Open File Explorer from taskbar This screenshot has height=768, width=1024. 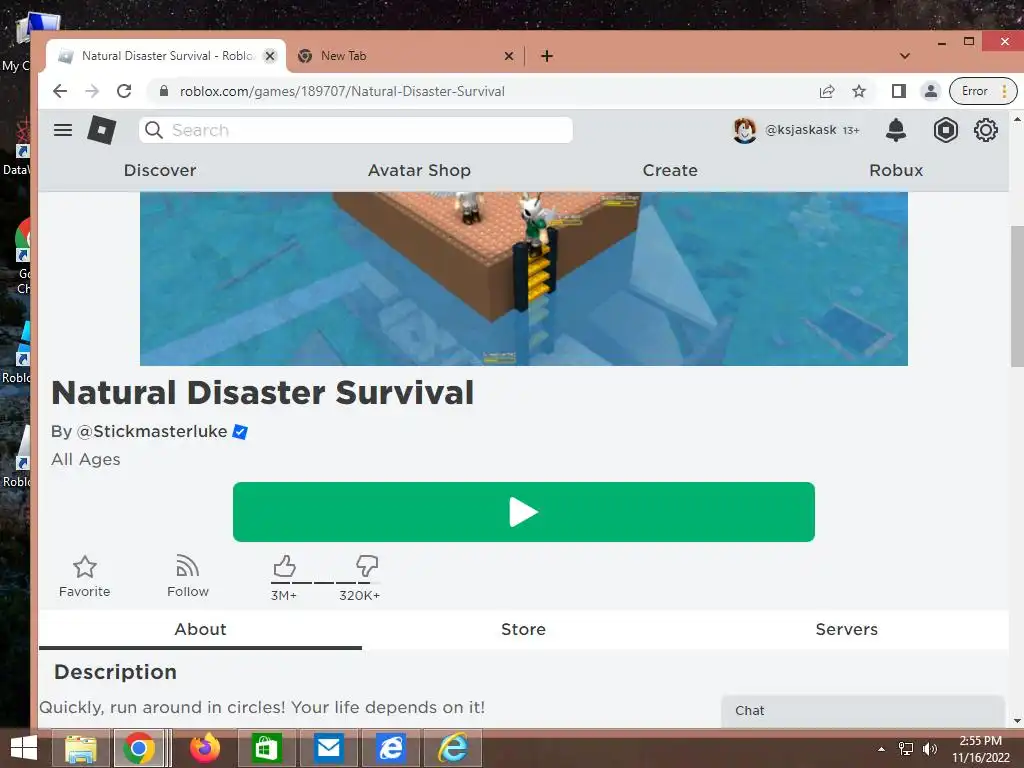(80, 748)
